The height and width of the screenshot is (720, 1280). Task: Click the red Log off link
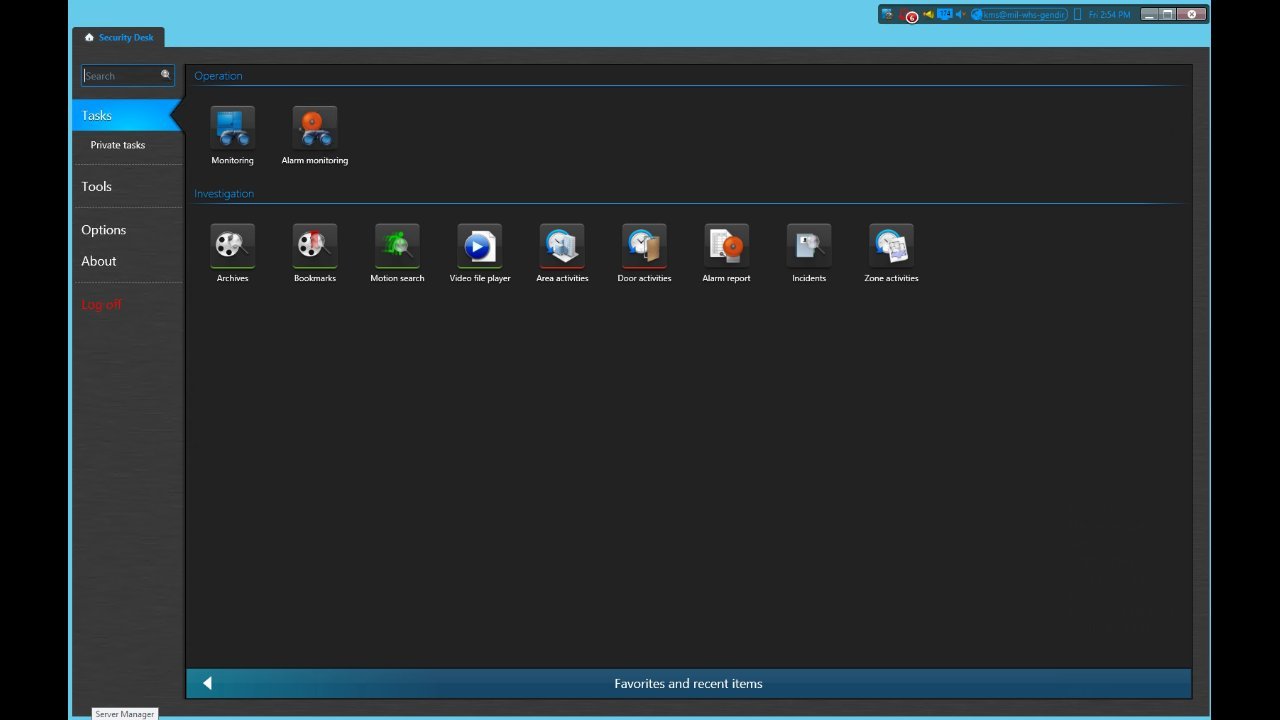pyautogui.click(x=101, y=305)
